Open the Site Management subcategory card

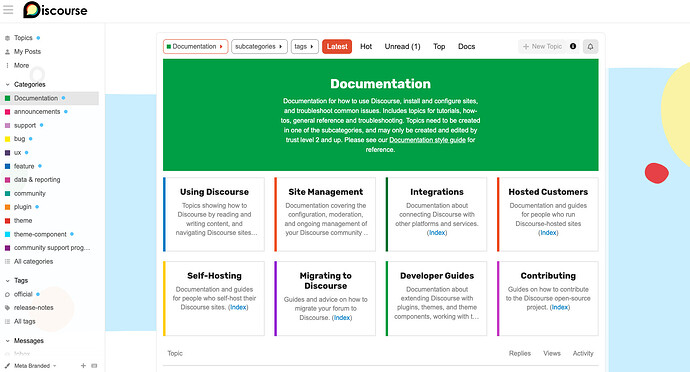(x=326, y=214)
